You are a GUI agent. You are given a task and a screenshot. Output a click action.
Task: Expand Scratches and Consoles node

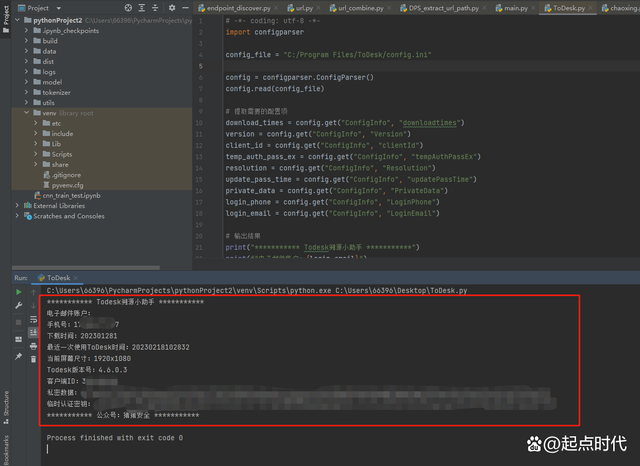click(17, 216)
